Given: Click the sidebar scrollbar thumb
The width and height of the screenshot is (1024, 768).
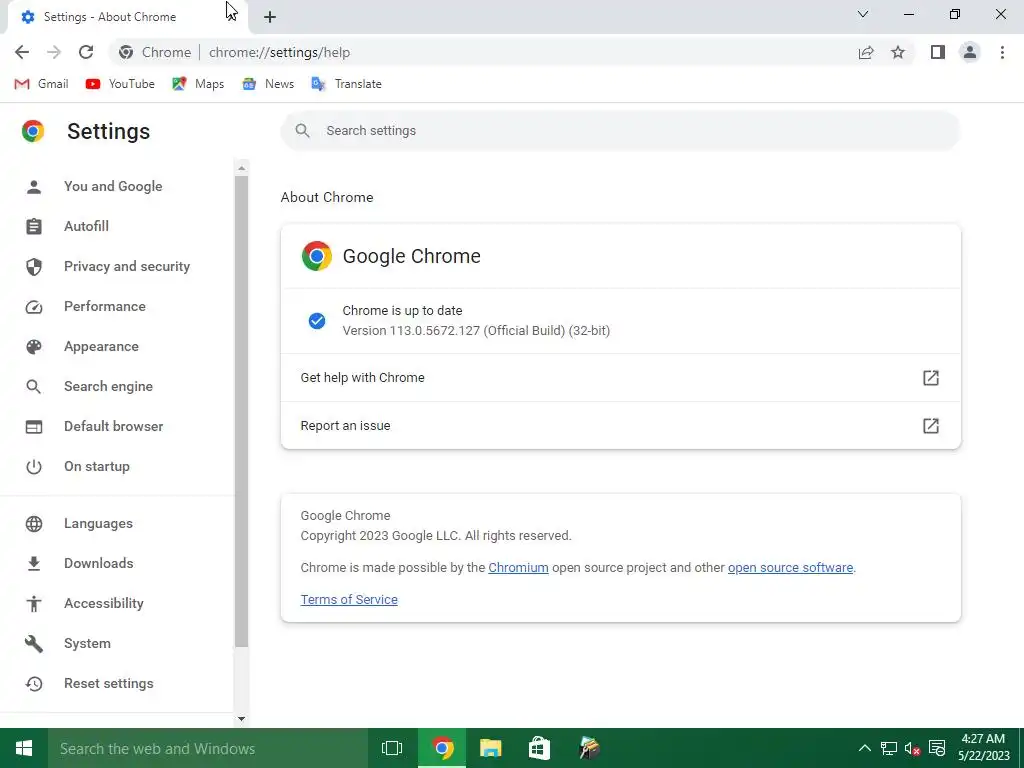Looking at the screenshot, I should tap(242, 411).
